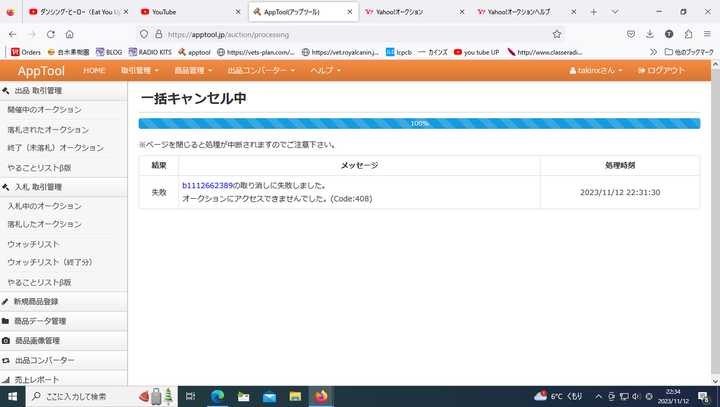Click the bookmark star in address bar
Viewport: 720px width, 407px height.
(556, 33)
